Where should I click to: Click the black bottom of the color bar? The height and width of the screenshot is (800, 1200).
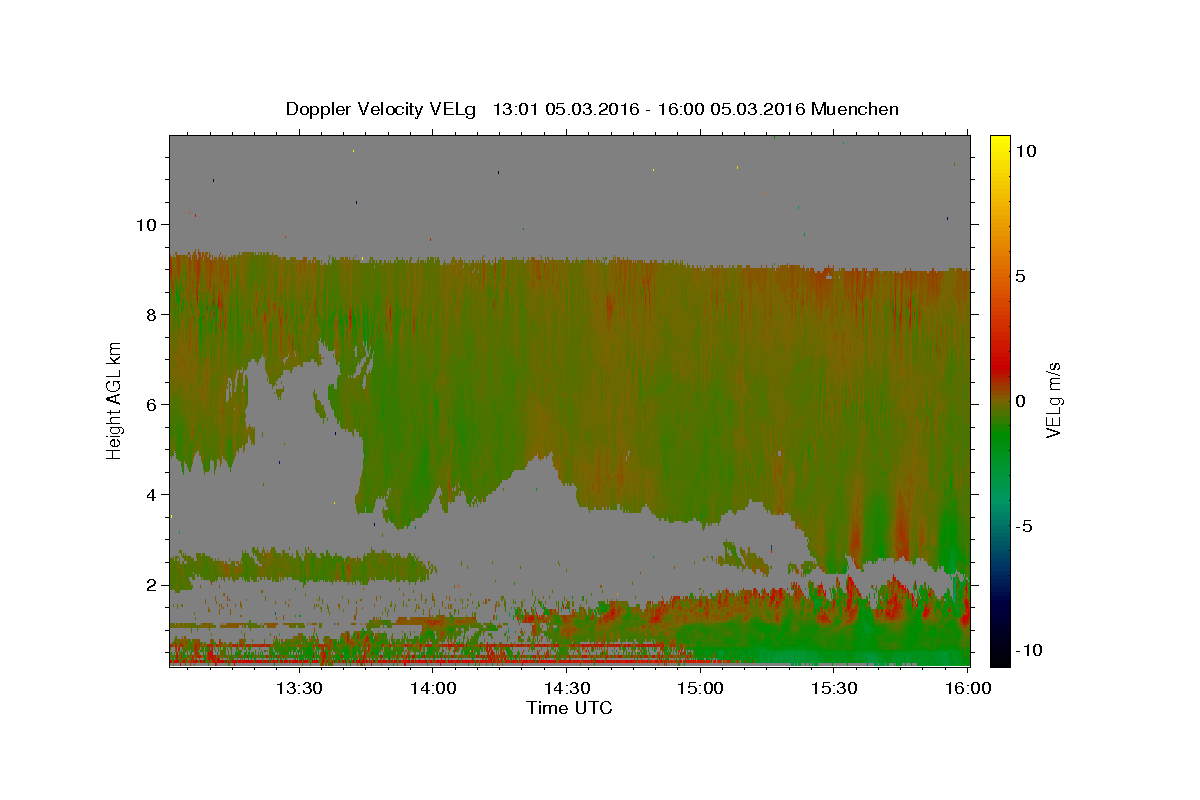click(x=1000, y=658)
